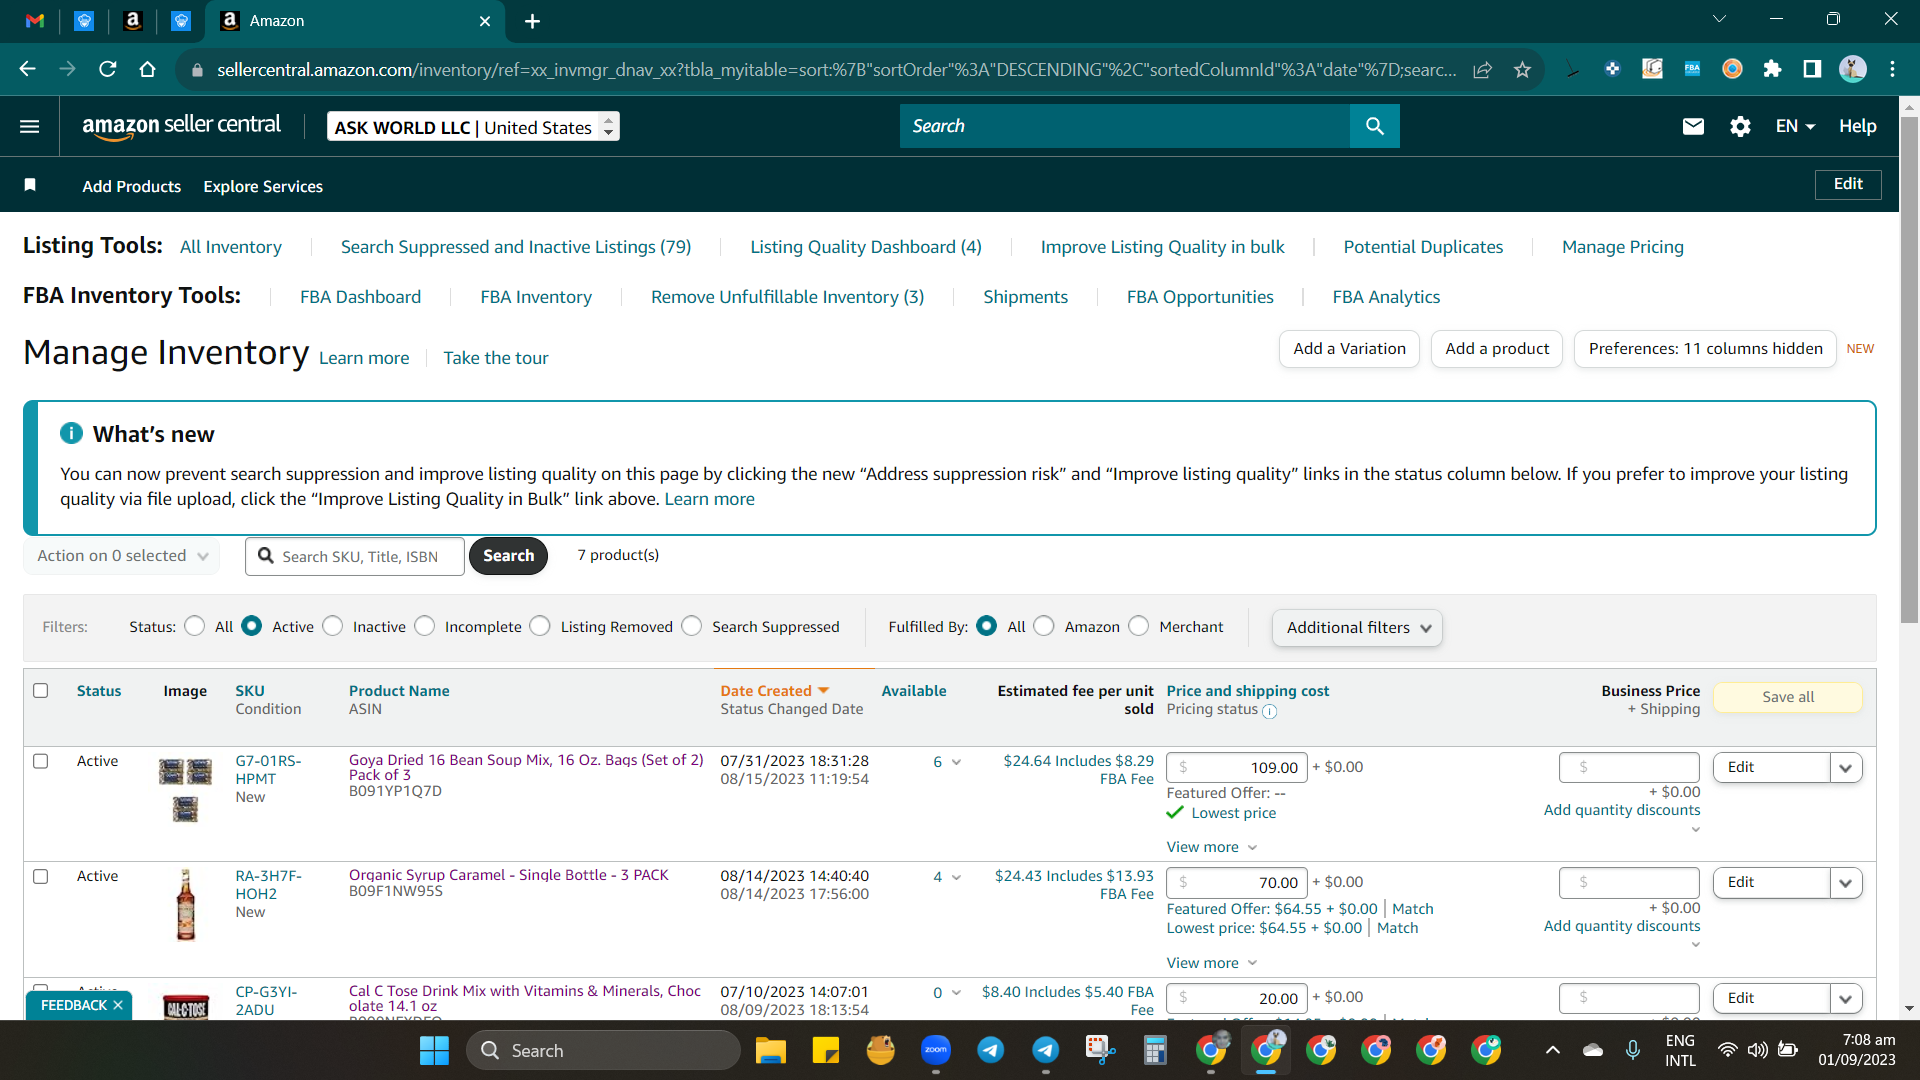The width and height of the screenshot is (1920, 1080).
Task: Click the bookmark icon in navigation bar
Action: click(x=30, y=185)
